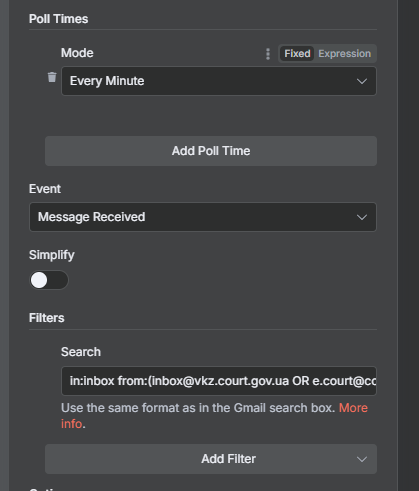Open the Message Received event dropdown
This screenshot has height=491, width=419.
203,217
